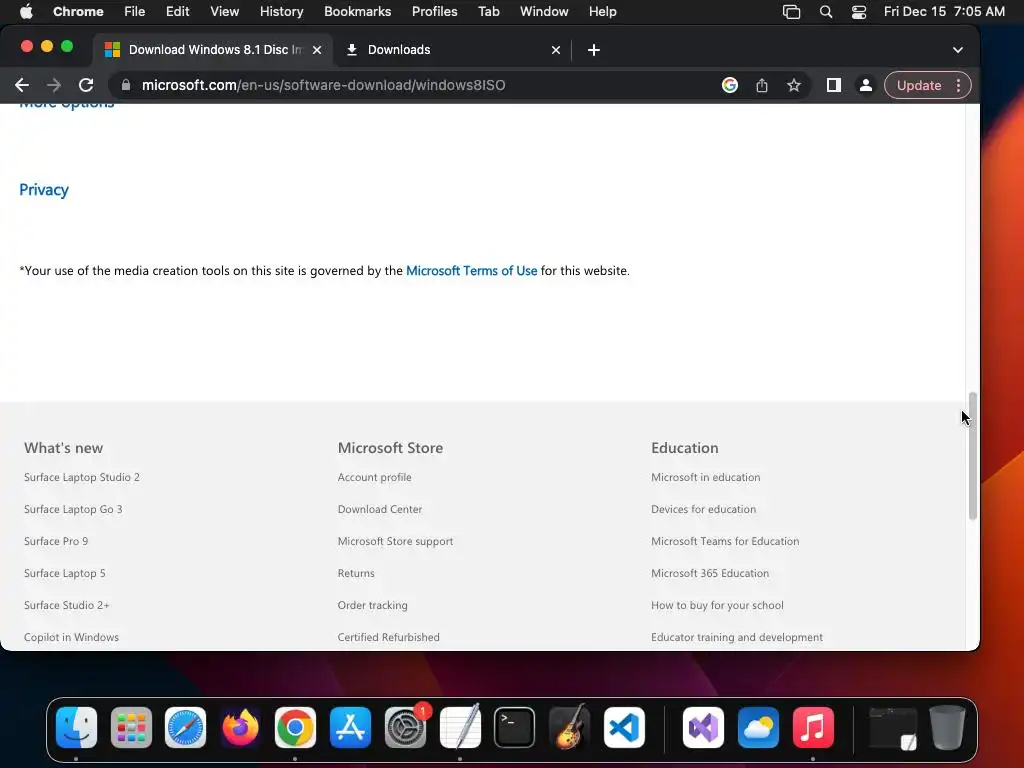Close the Downloads tab

tap(556, 50)
